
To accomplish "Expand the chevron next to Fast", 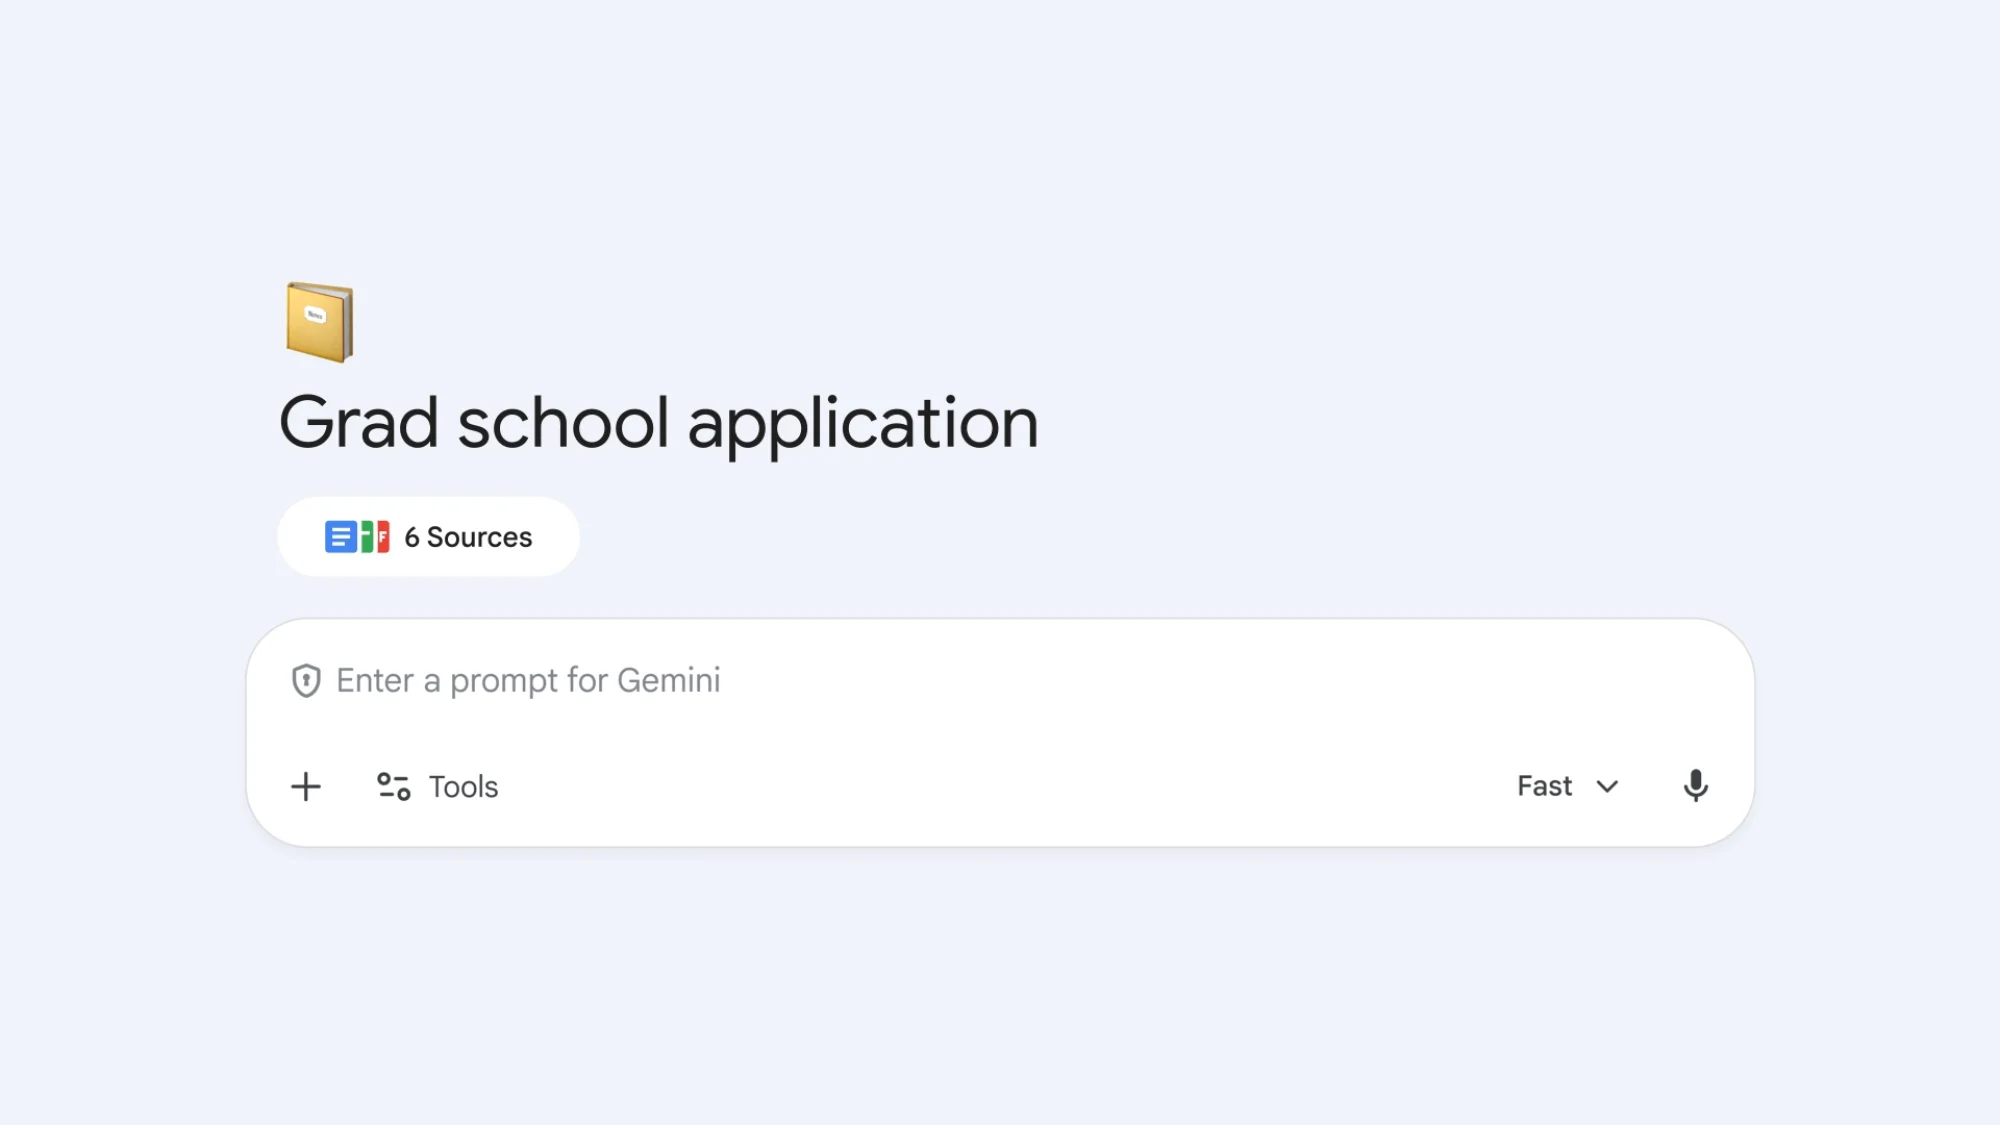I will coord(1608,787).
